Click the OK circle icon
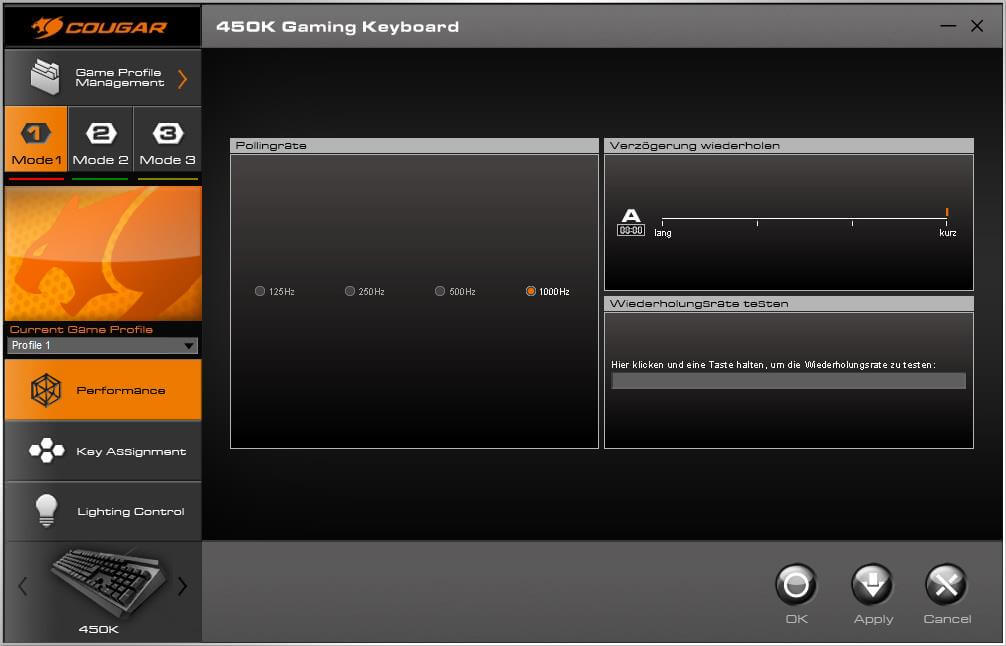The image size is (1006, 646). point(796,585)
